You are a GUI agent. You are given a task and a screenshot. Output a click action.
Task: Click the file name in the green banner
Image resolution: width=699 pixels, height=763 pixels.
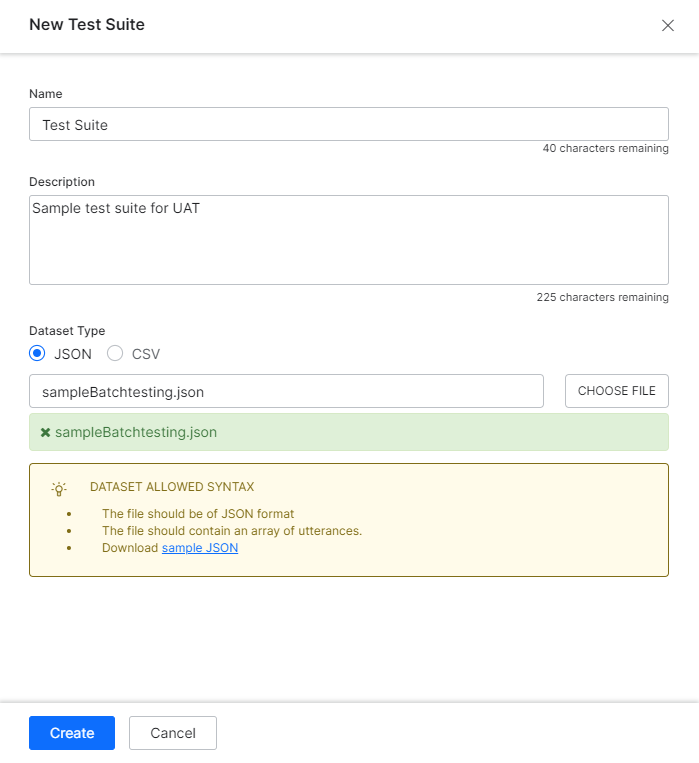pyautogui.click(x=135, y=433)
